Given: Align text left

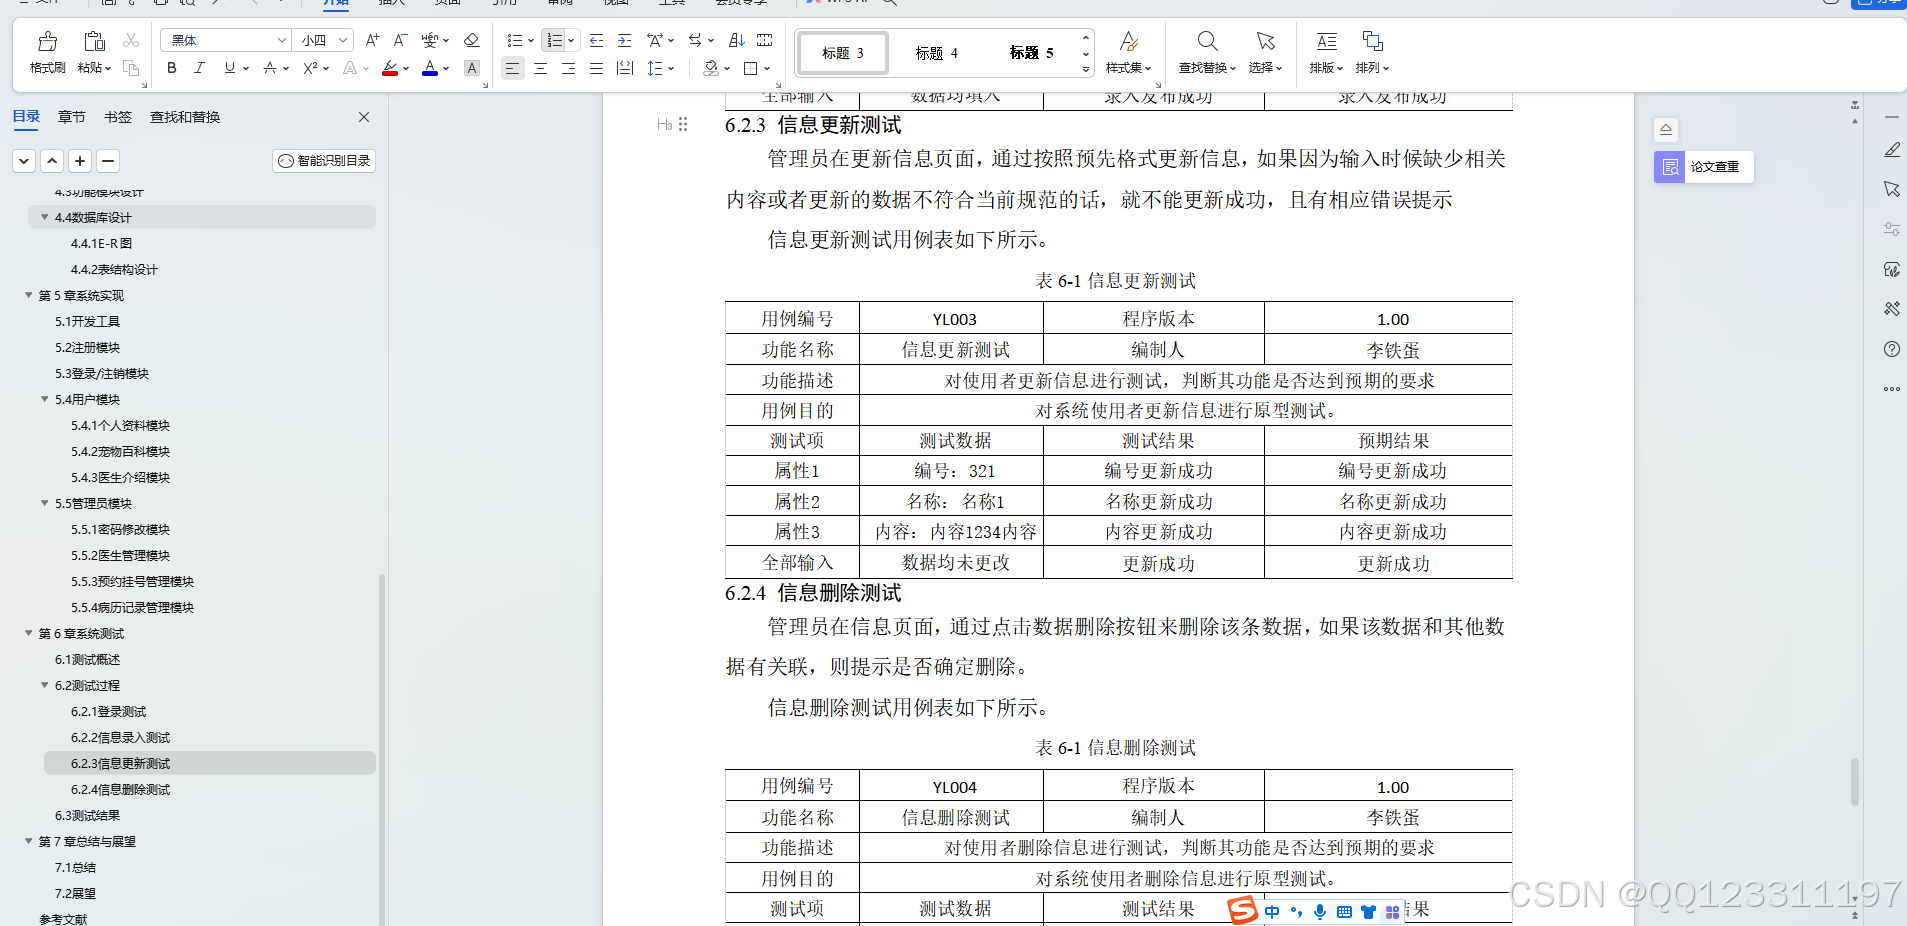Looking at the screenshot, I should (512, 68).
